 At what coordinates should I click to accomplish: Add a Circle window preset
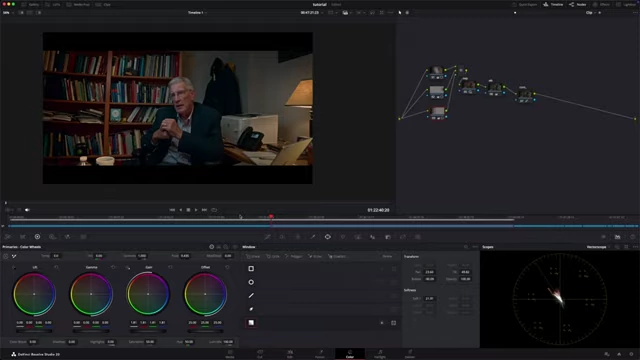pyautogui.click(x=273, y=256)
